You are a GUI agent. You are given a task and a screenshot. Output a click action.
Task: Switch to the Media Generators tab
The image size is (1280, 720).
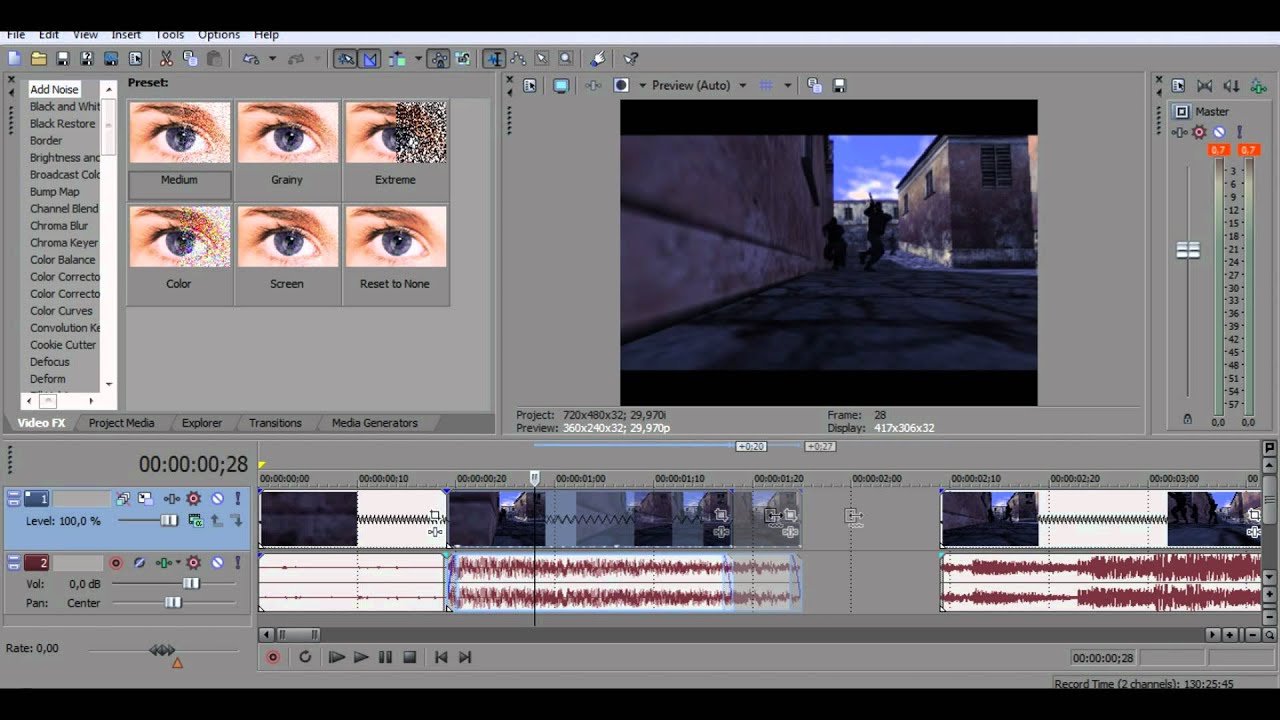pos(375,423)
